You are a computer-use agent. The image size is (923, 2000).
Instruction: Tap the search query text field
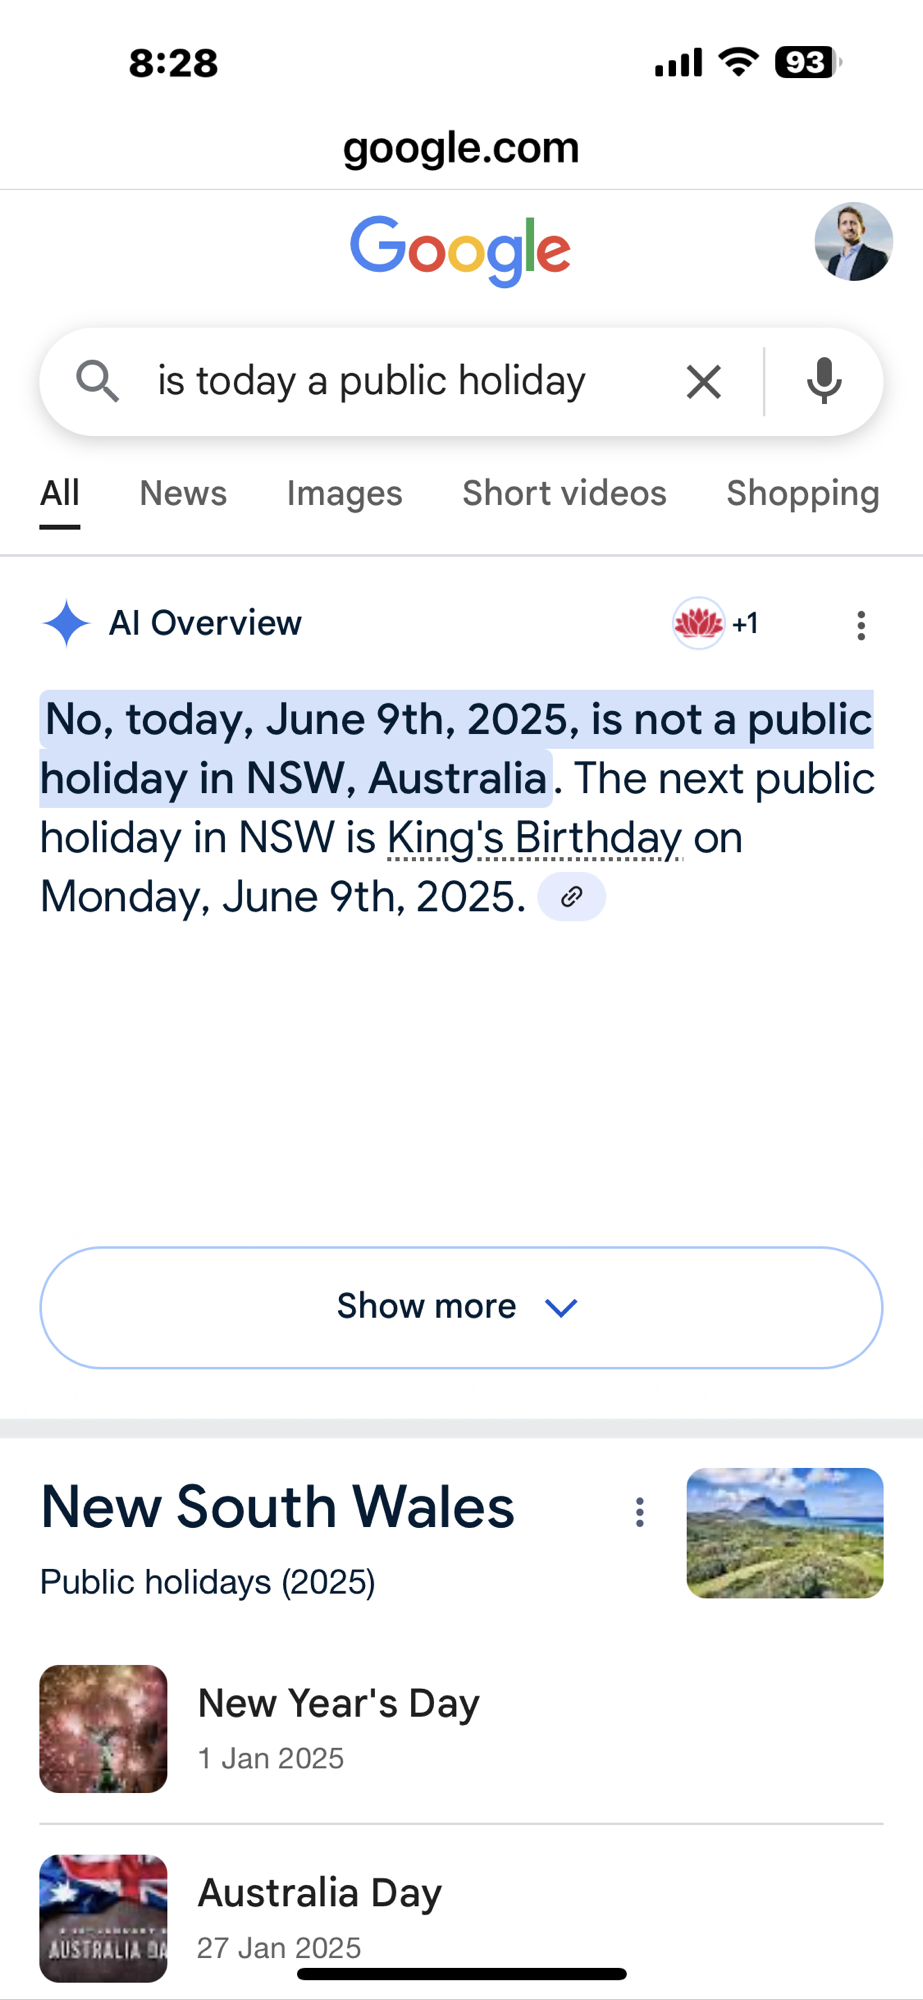[x=400, y=381]
